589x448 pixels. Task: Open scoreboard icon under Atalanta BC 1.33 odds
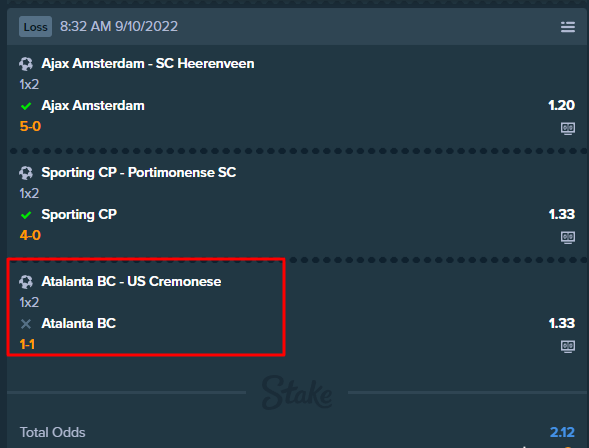point(568,346)
